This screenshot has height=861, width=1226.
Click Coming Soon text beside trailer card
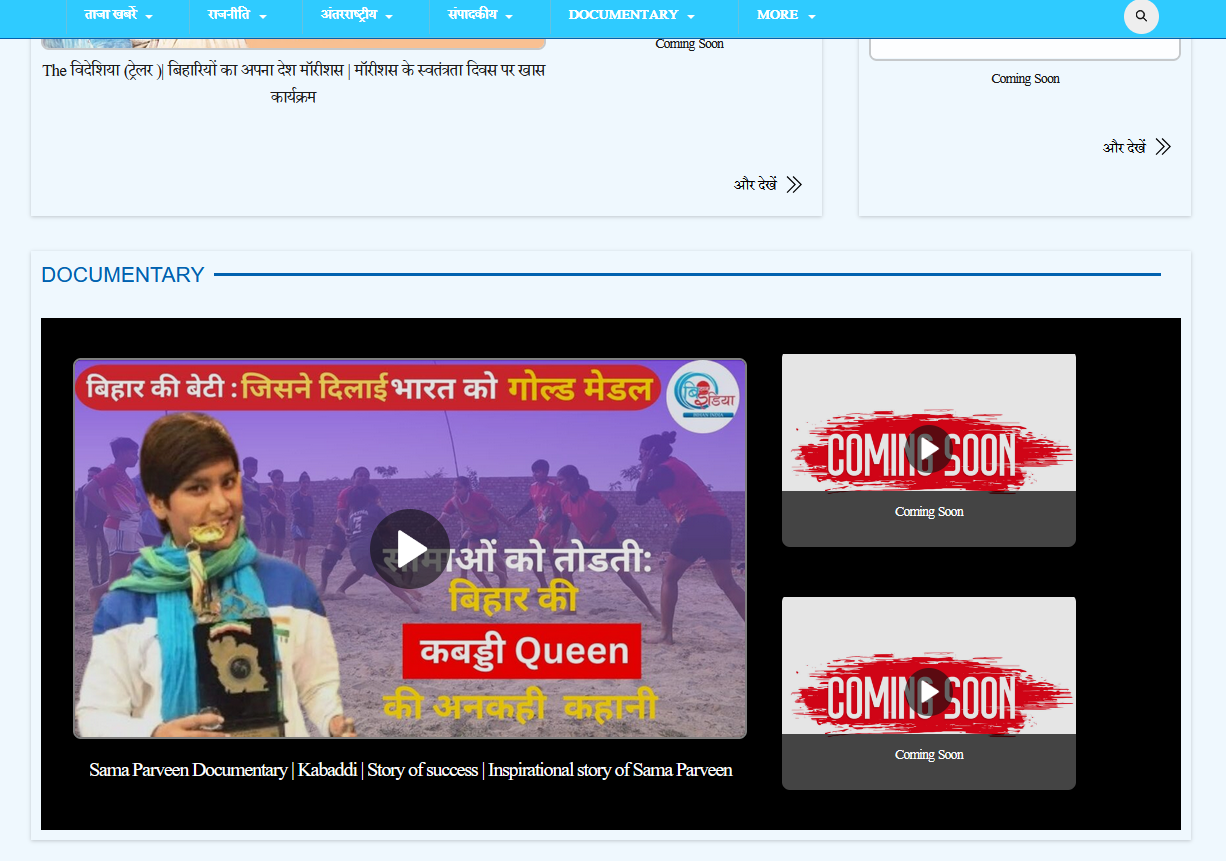pos(689,44)
